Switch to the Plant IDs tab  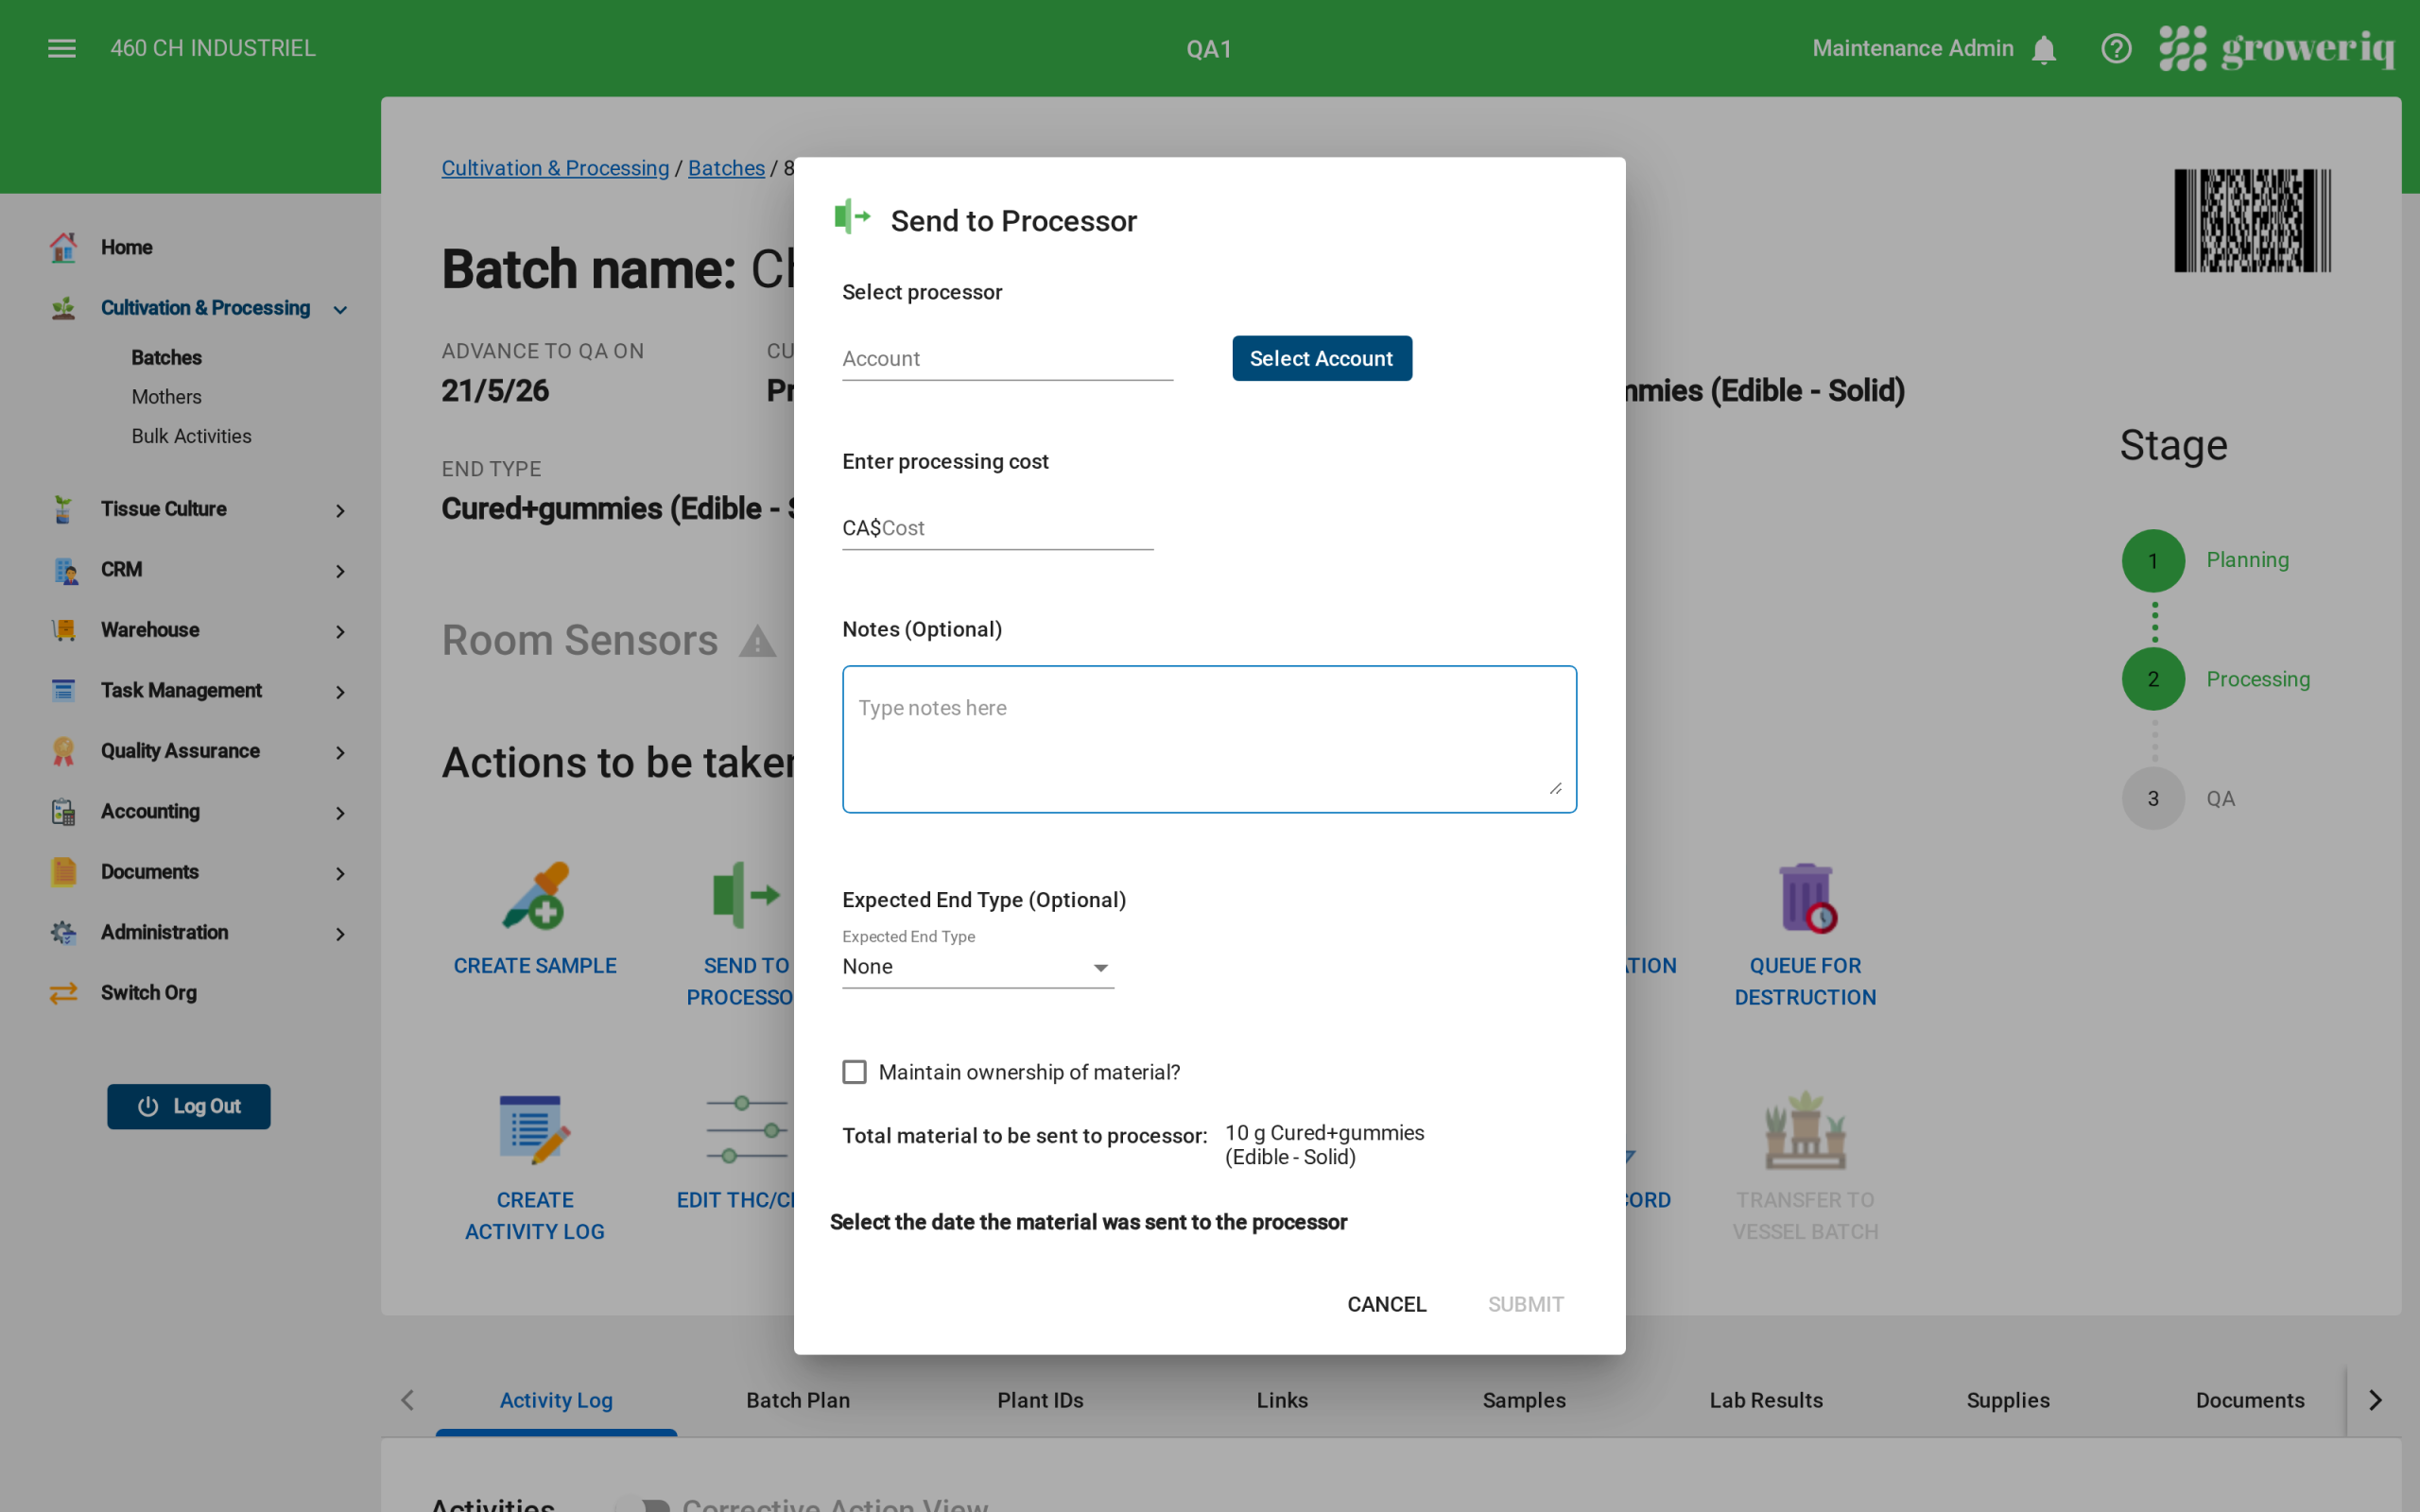(x=1040, y=1400)
